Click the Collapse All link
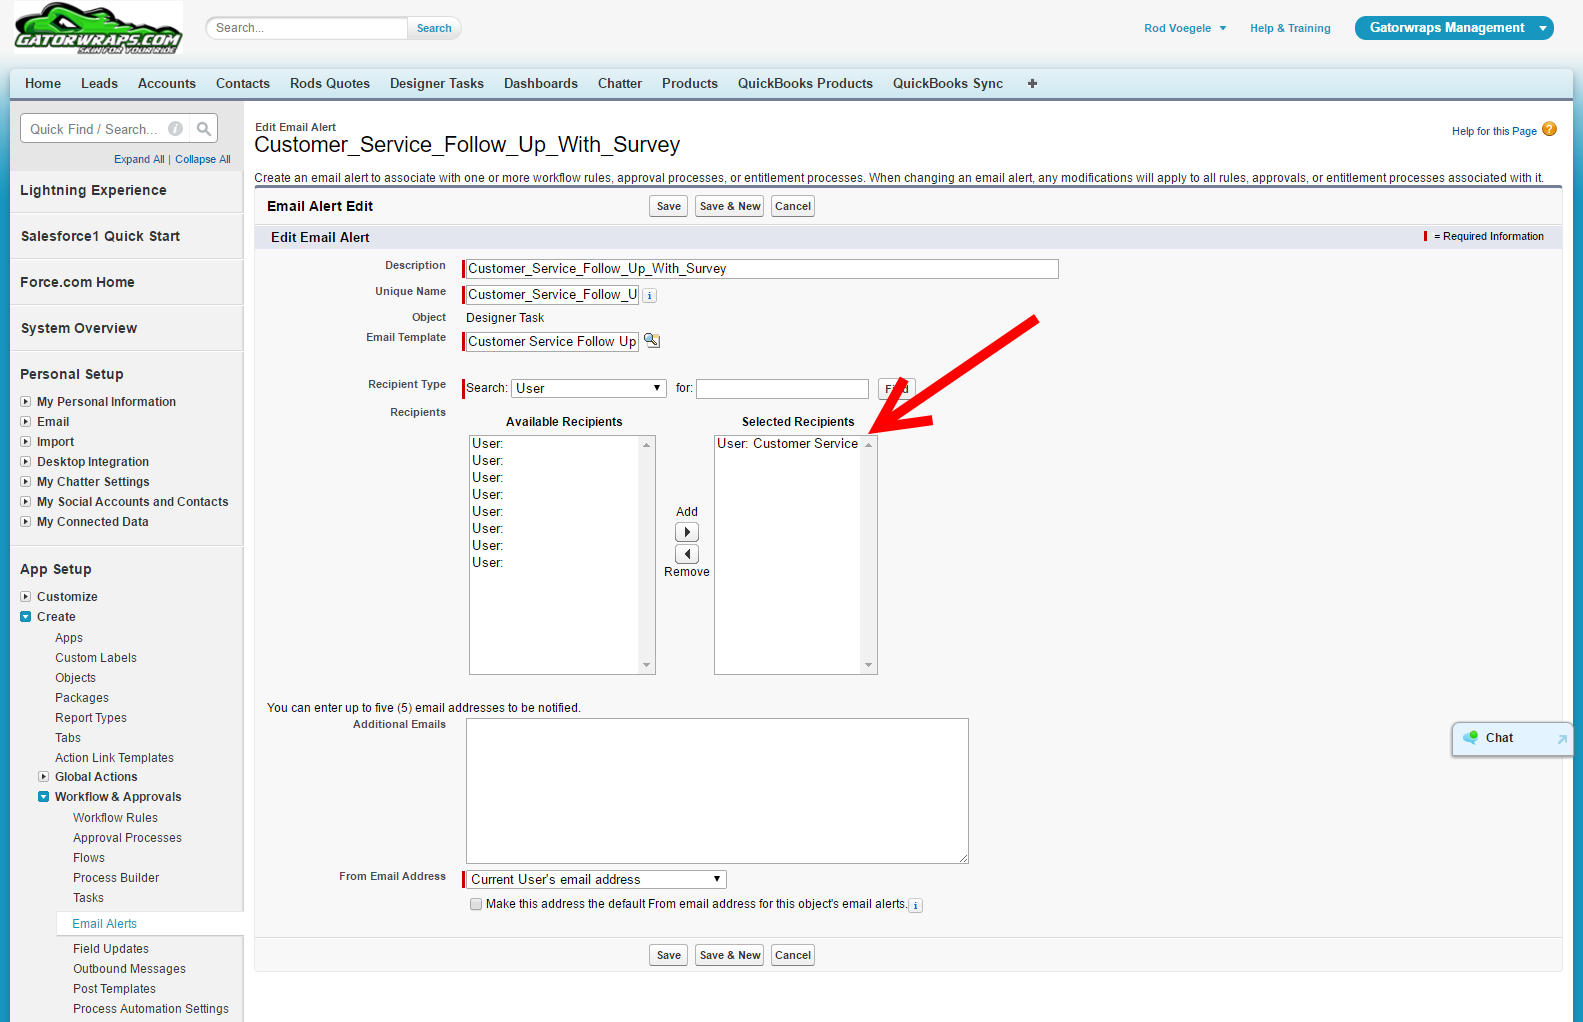 pos(203,159)
